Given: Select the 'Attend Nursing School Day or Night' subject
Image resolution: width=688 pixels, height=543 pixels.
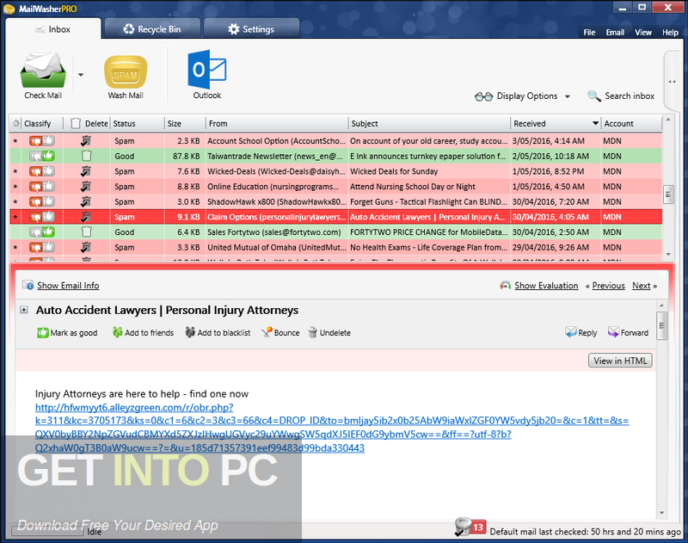Looking at the screenshot, I should (x=412, y=187).
